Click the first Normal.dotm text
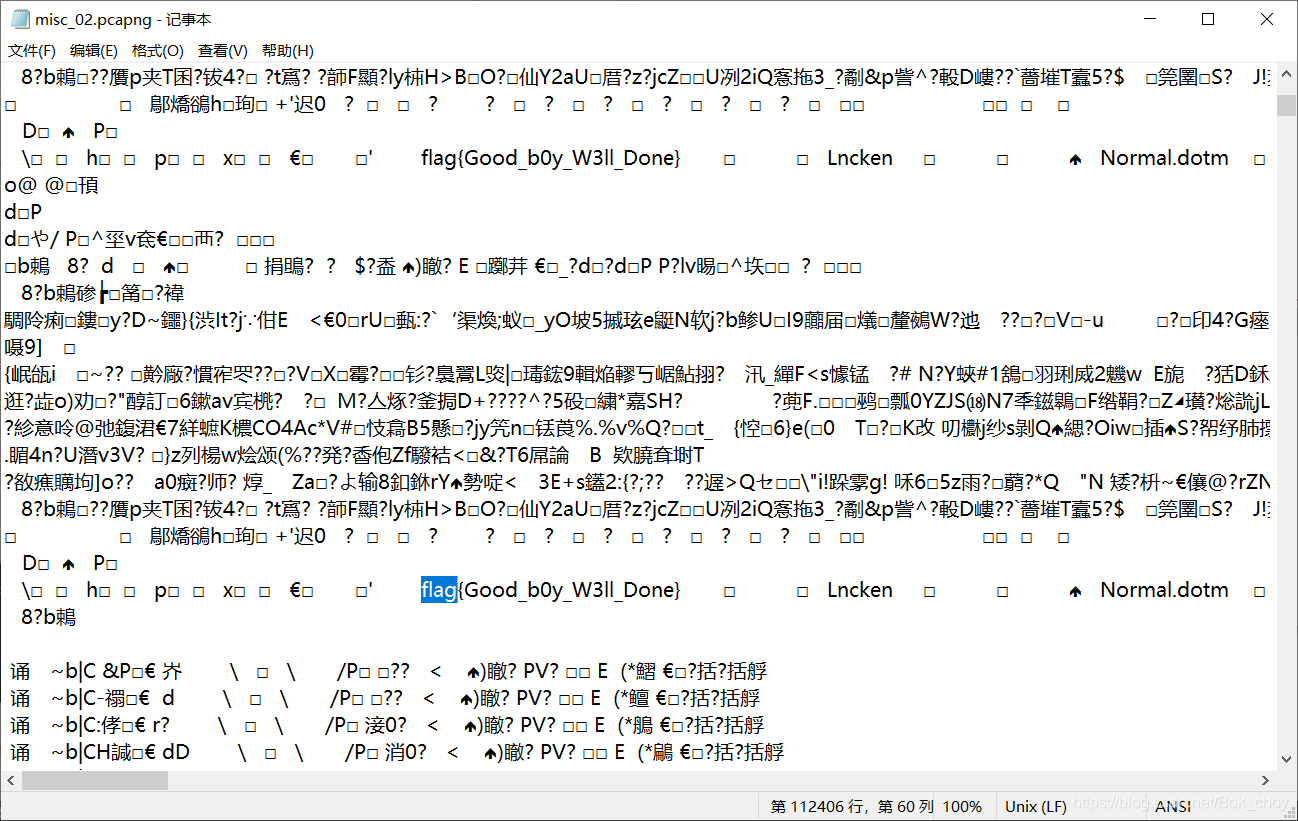Image resolution: width=1298 pixels, height=821 pixels. [x=1164, y=158]
